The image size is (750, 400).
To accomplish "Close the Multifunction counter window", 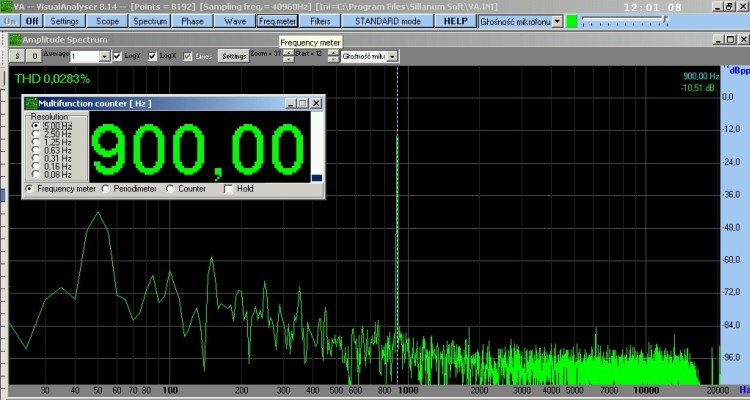I will tap(316, 103).
